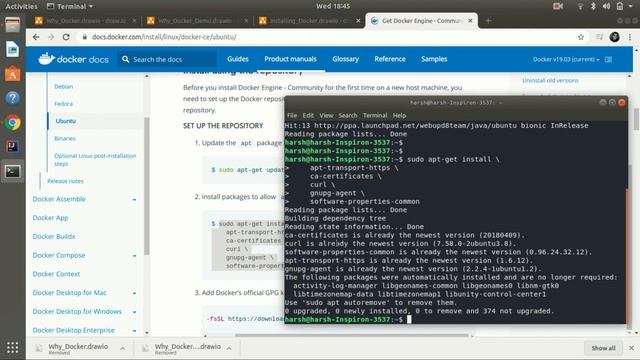Viewport: 640px width, 360px height.
Task: Click the browser address bar URL
Action: click(164, 37)
